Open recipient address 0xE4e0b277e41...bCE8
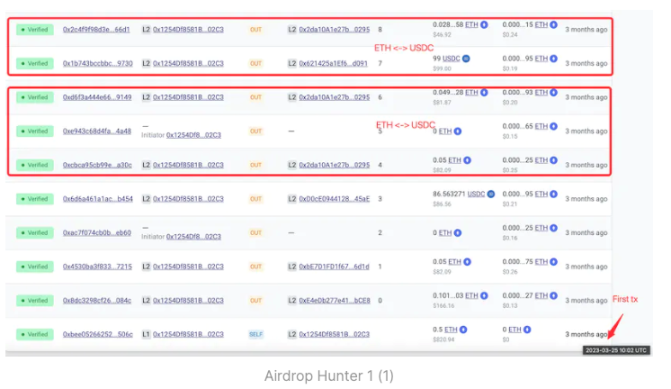The height and width of the screenshot is (389, 671). click(335, 300)
